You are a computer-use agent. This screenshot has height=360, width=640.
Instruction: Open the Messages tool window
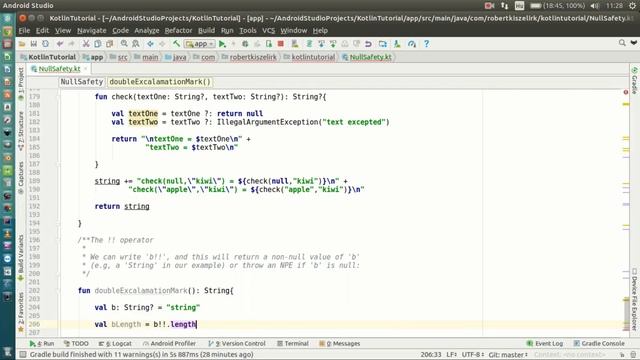pyautogui.click(x=340, y=344)
